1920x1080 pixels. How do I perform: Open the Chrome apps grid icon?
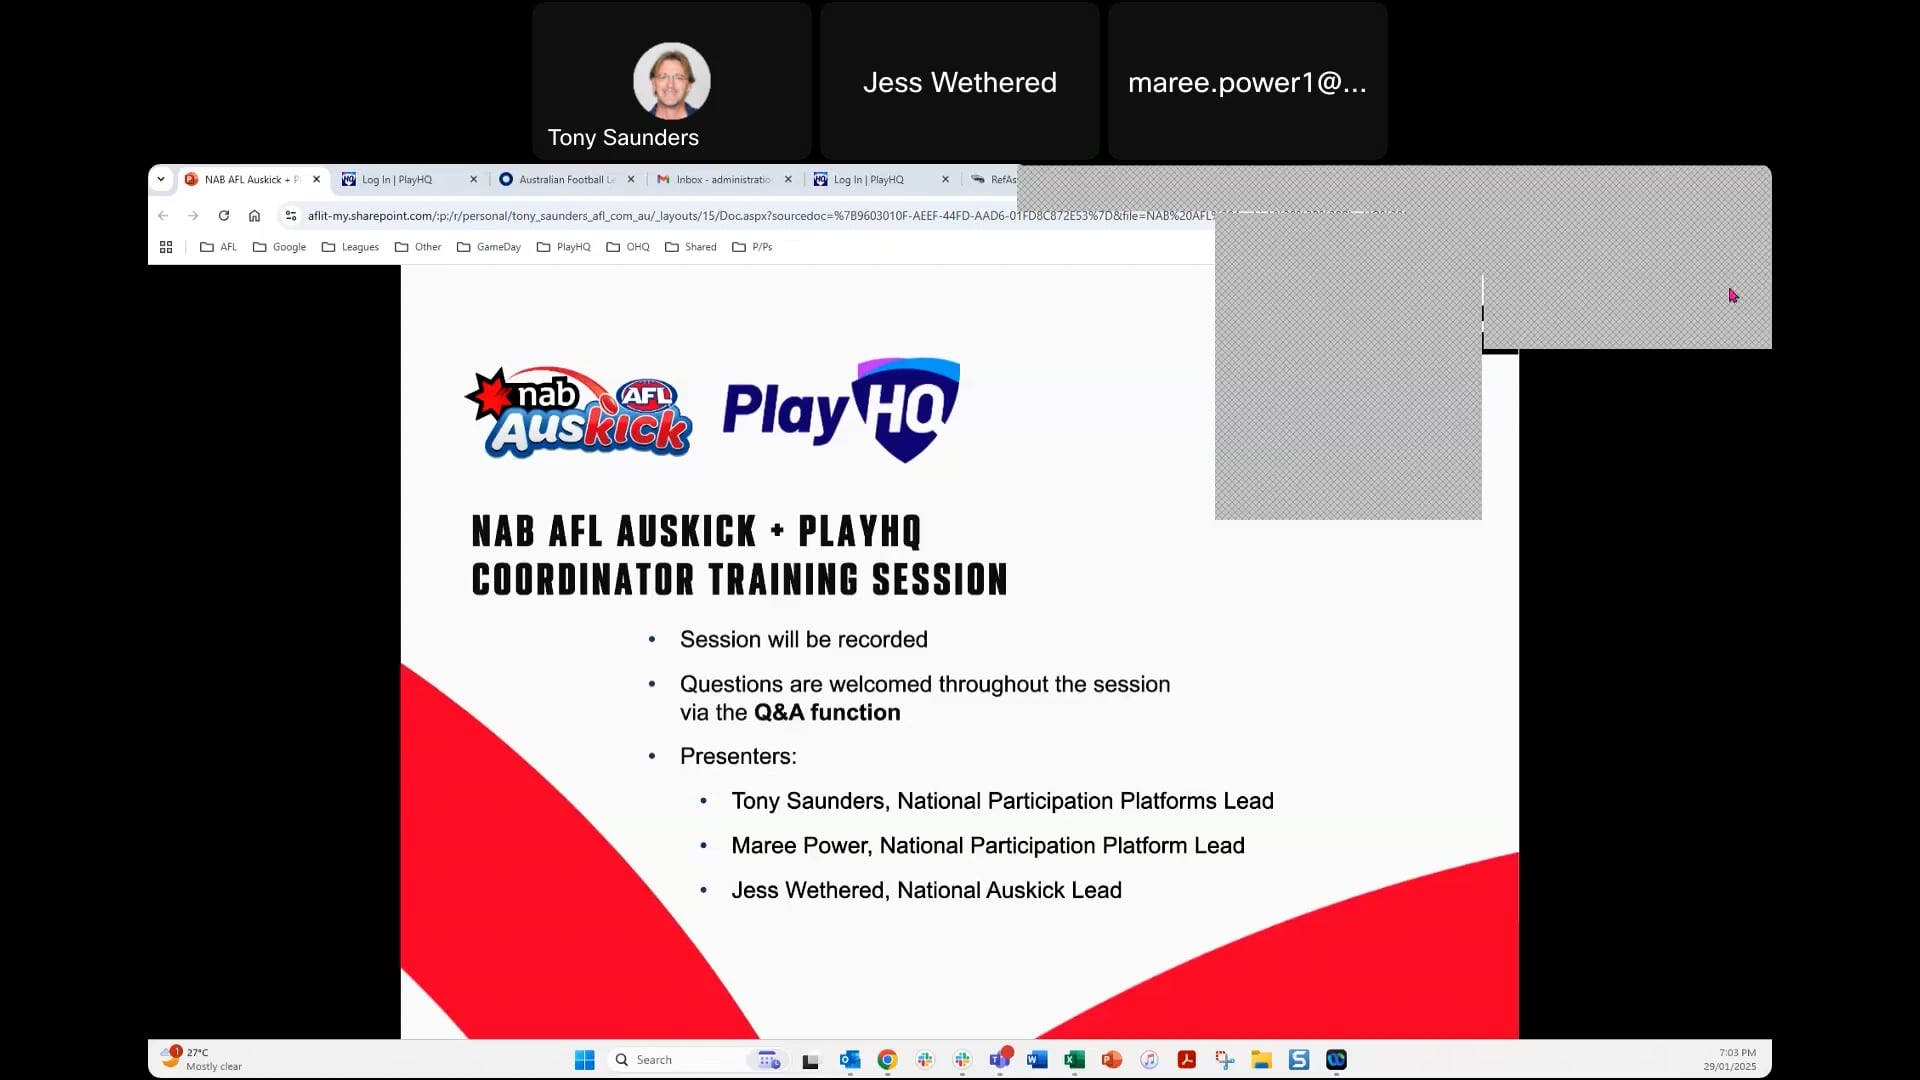click(x=166, y=247)
